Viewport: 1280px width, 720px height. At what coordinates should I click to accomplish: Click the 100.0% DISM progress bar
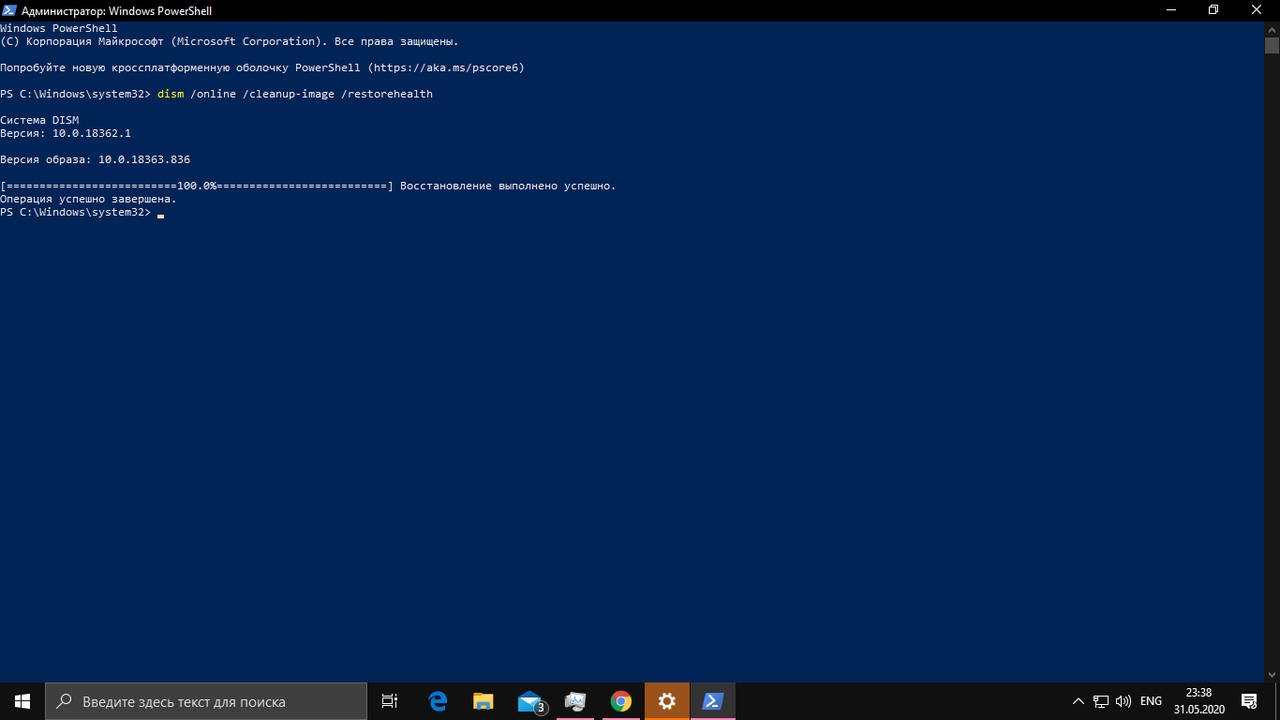tap(197, 186)
